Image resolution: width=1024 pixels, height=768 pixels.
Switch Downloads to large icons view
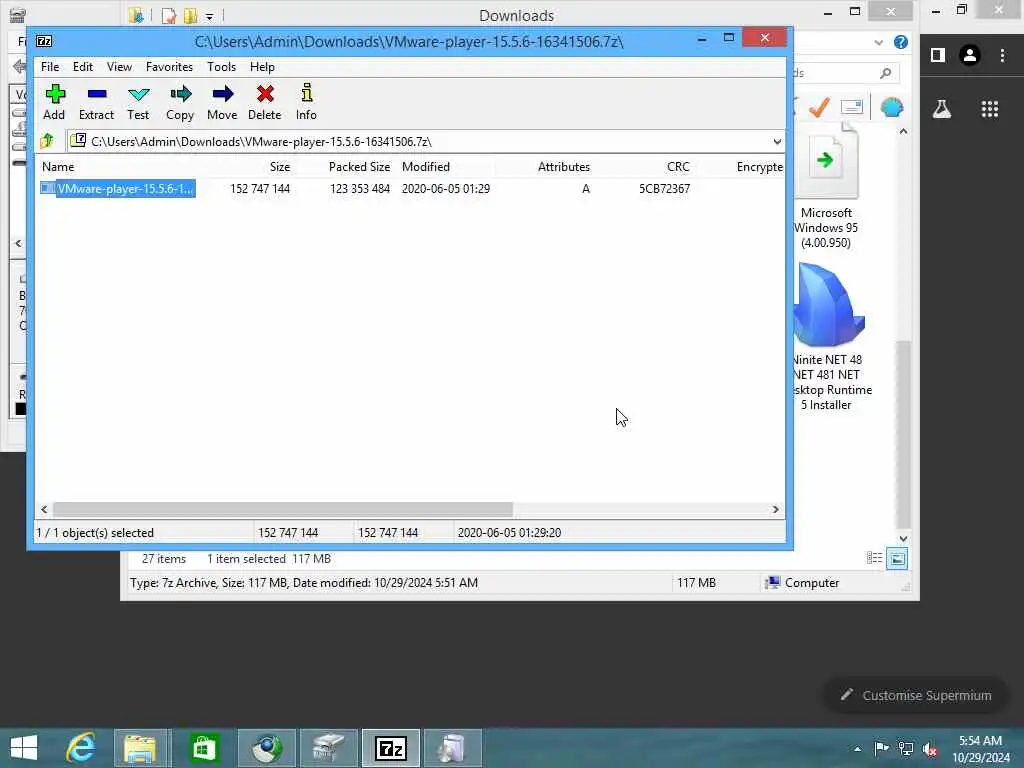(x=897, y=558)
